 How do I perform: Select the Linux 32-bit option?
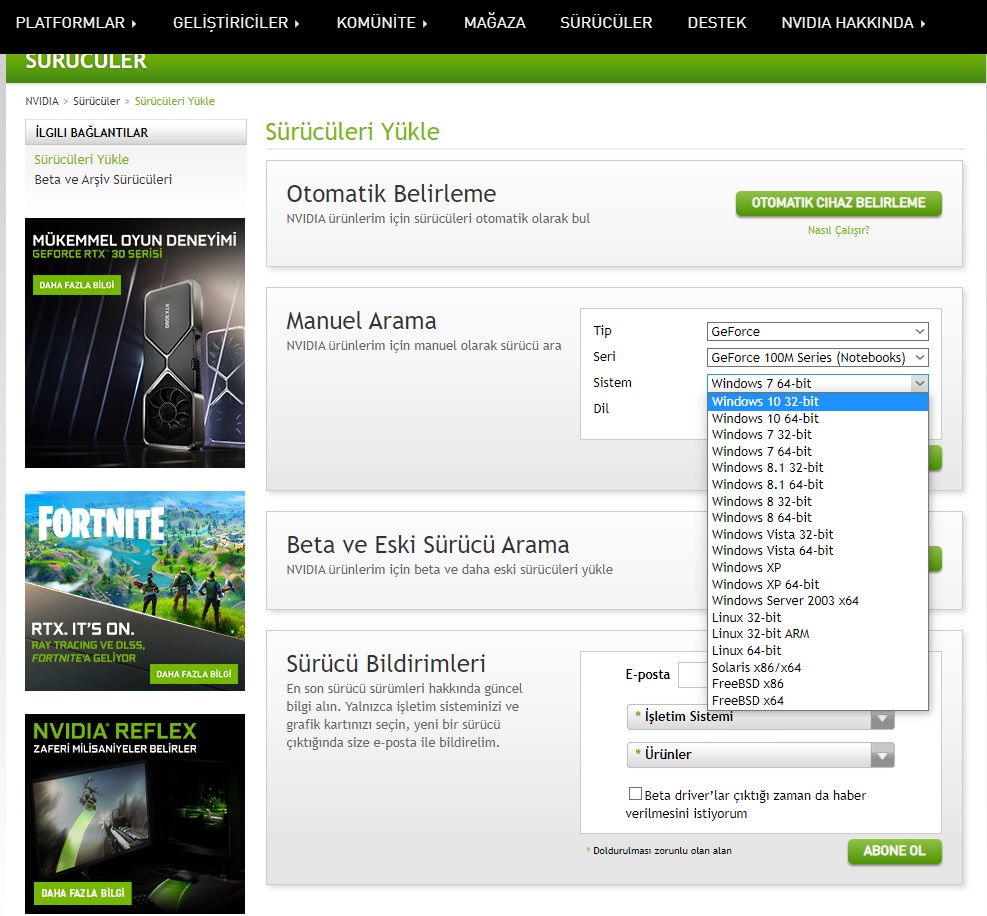pos(818,618)
